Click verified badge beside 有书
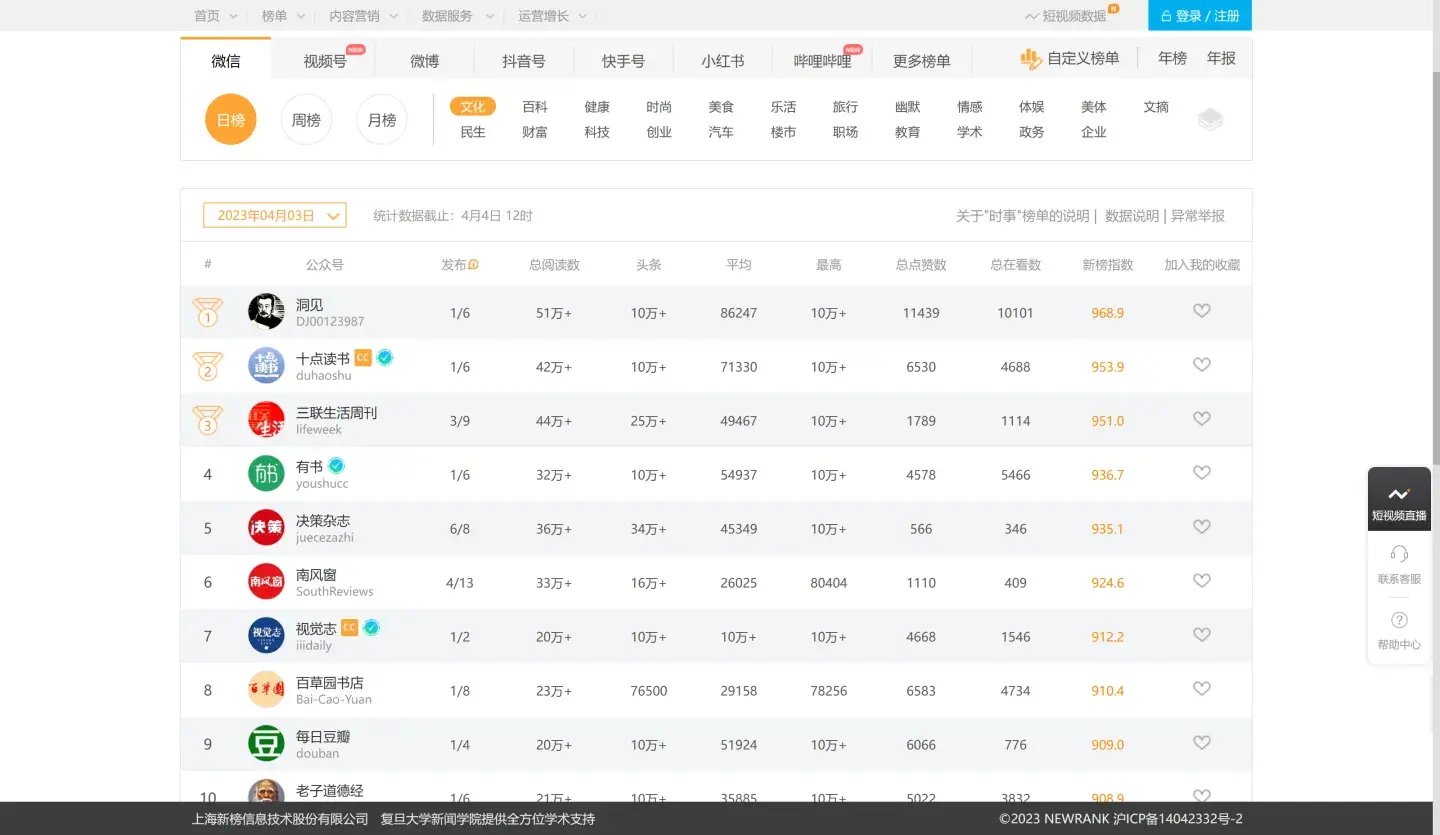This screenshot has width=1440, height=835. click(x=337, y=465)
